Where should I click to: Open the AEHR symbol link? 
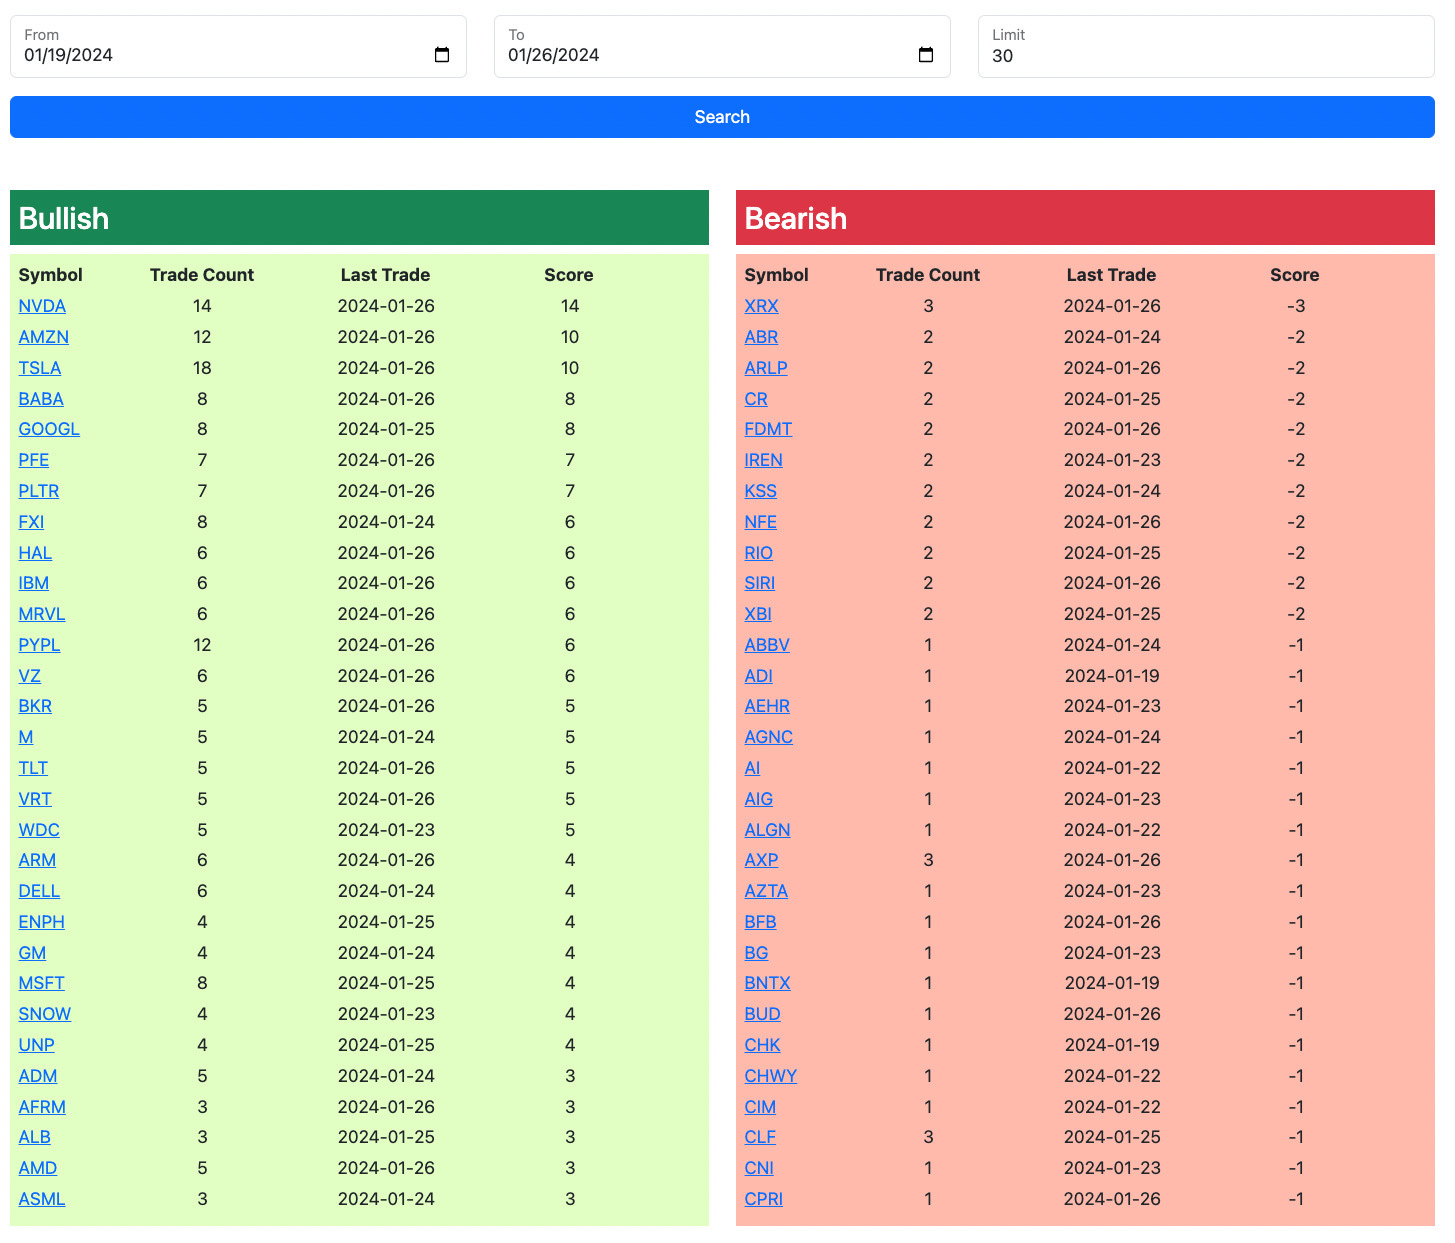[767, 706]
